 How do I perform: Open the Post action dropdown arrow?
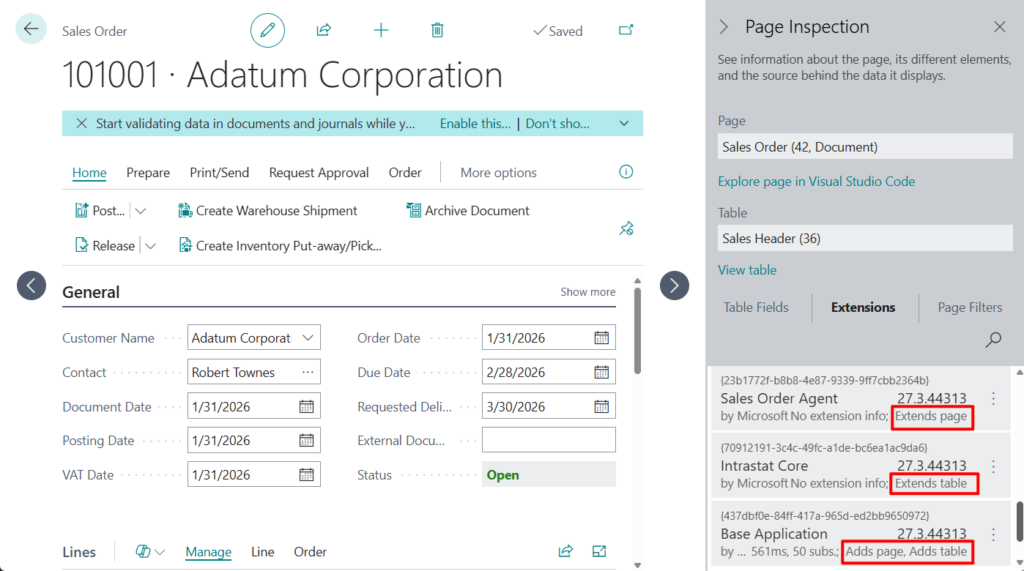point(140,211)
